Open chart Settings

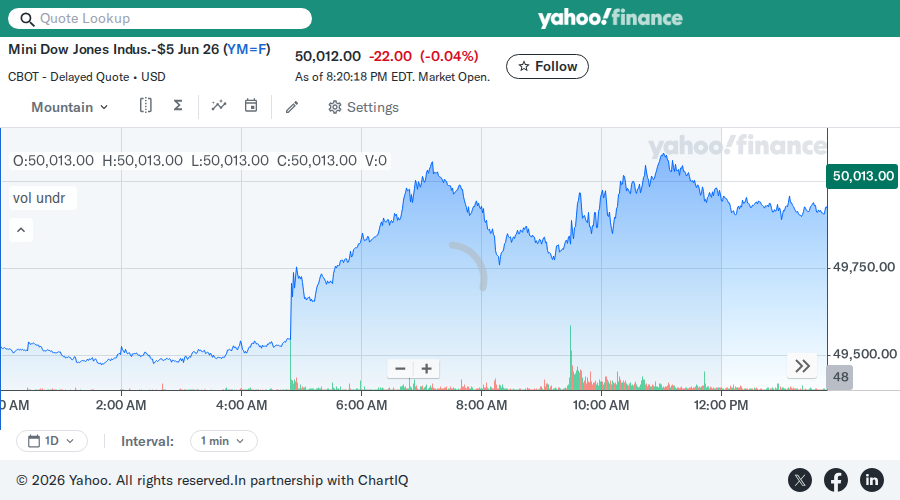pyautogui.click(x=363, y=107)
